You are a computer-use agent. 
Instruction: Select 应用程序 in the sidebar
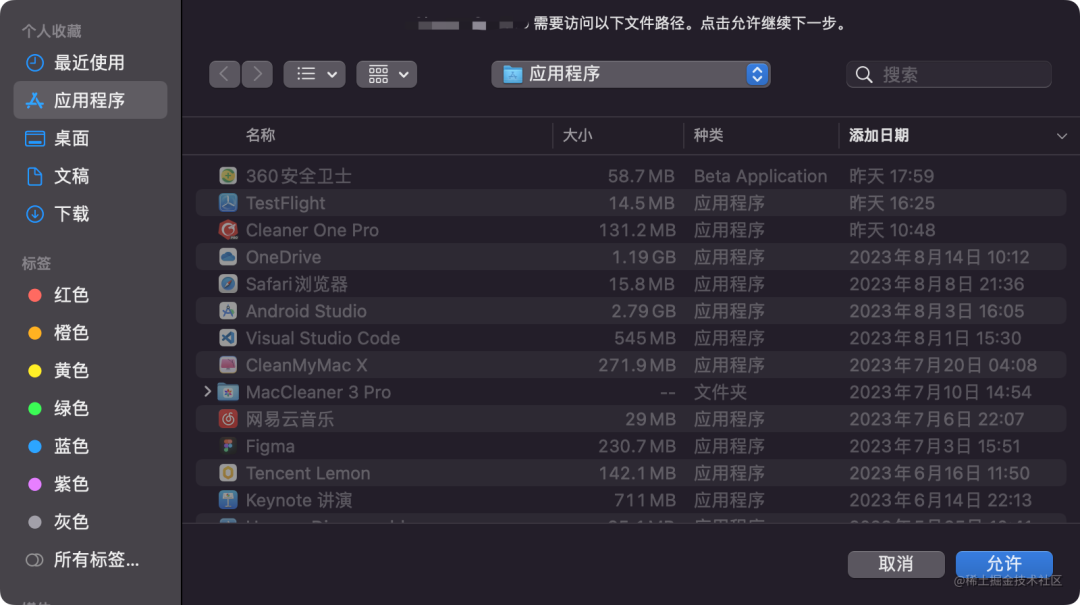coord(90,101)
